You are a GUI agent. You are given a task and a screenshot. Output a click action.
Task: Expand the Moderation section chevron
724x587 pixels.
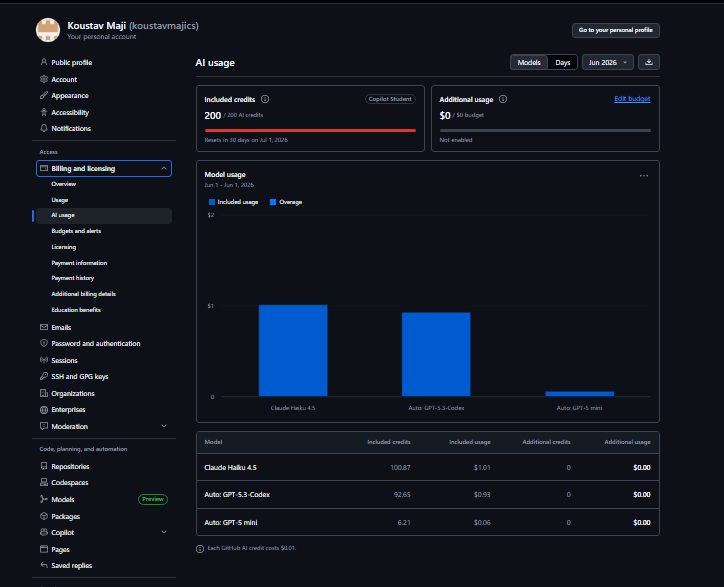pos(164,426)
